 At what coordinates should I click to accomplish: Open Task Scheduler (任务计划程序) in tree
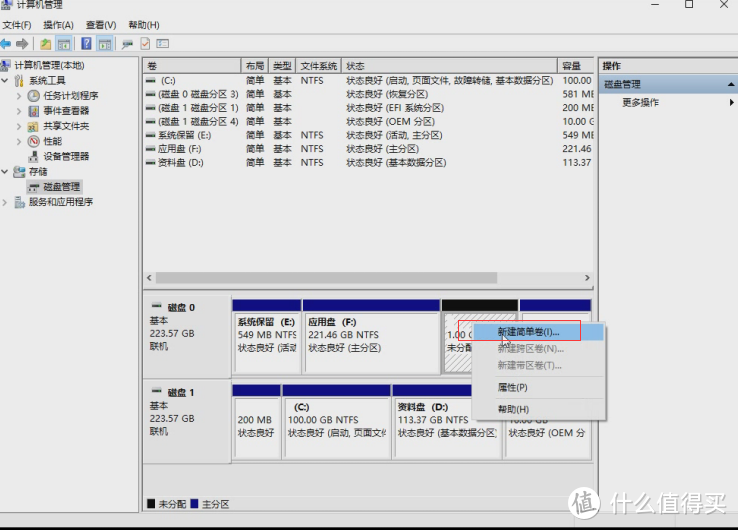tap(69, 96)
